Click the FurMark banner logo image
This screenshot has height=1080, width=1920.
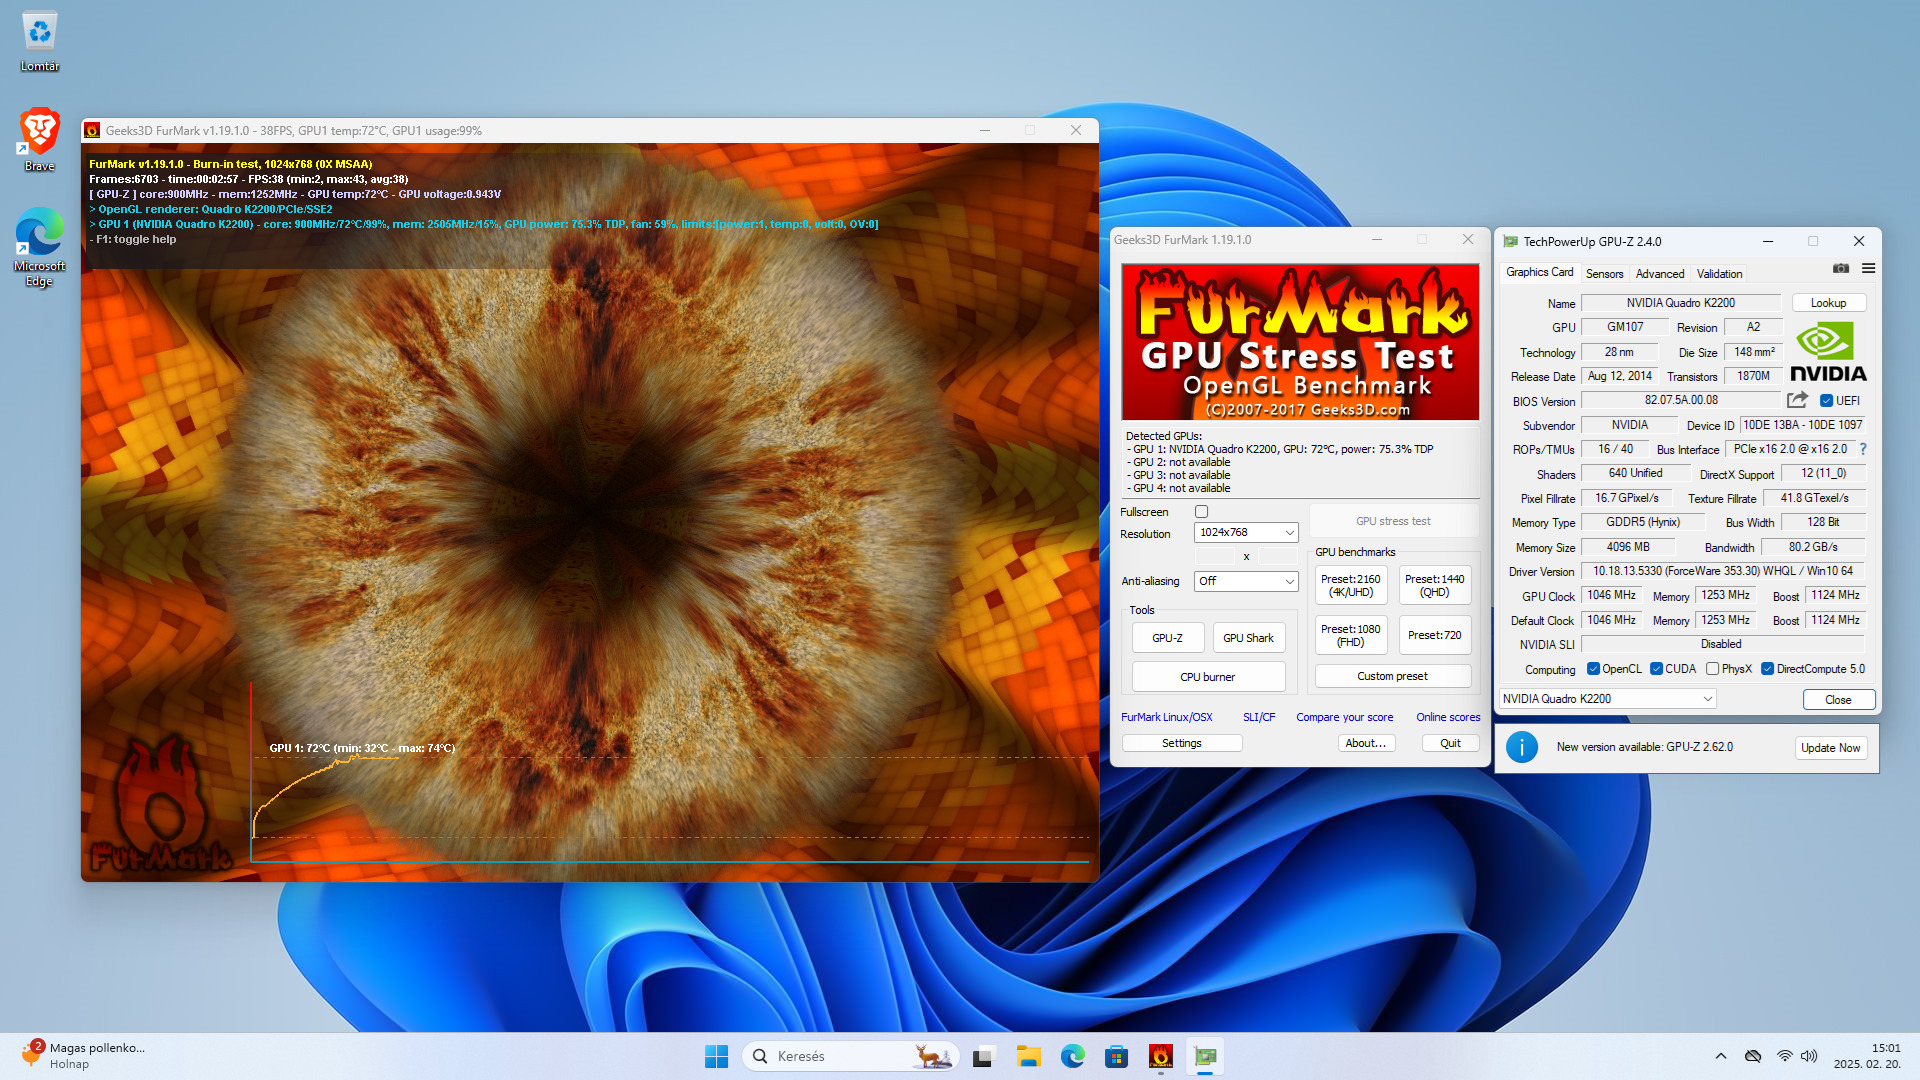(x=1300, y=342)
